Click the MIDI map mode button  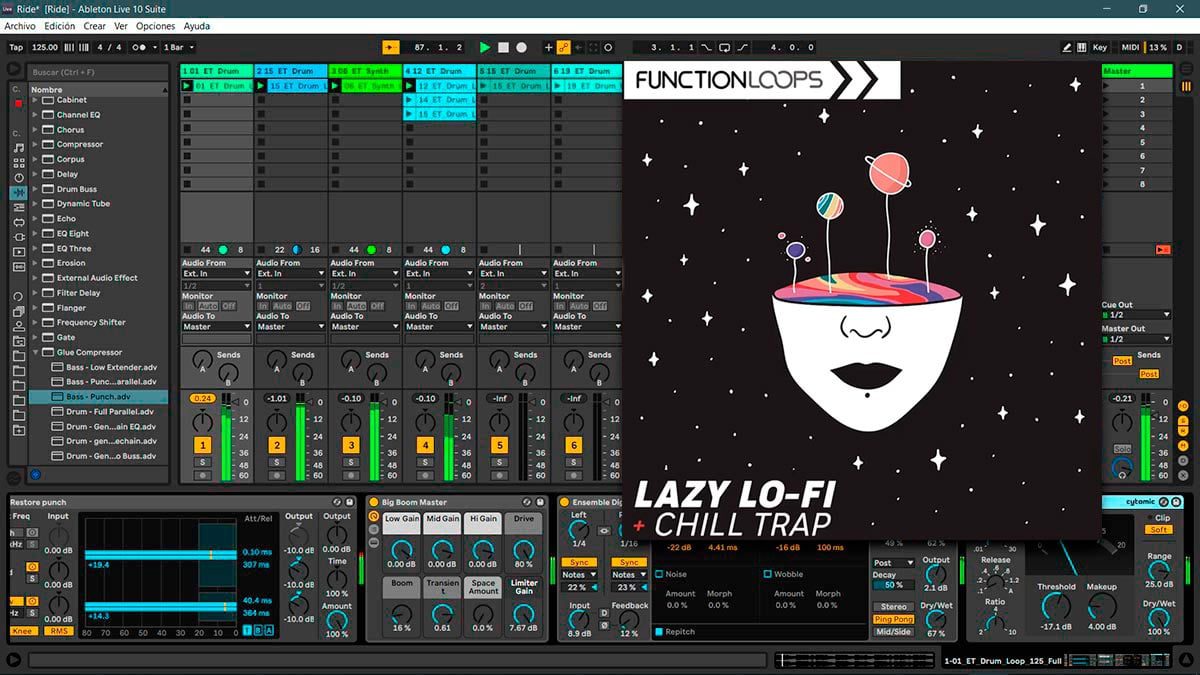coord(1130,47)
